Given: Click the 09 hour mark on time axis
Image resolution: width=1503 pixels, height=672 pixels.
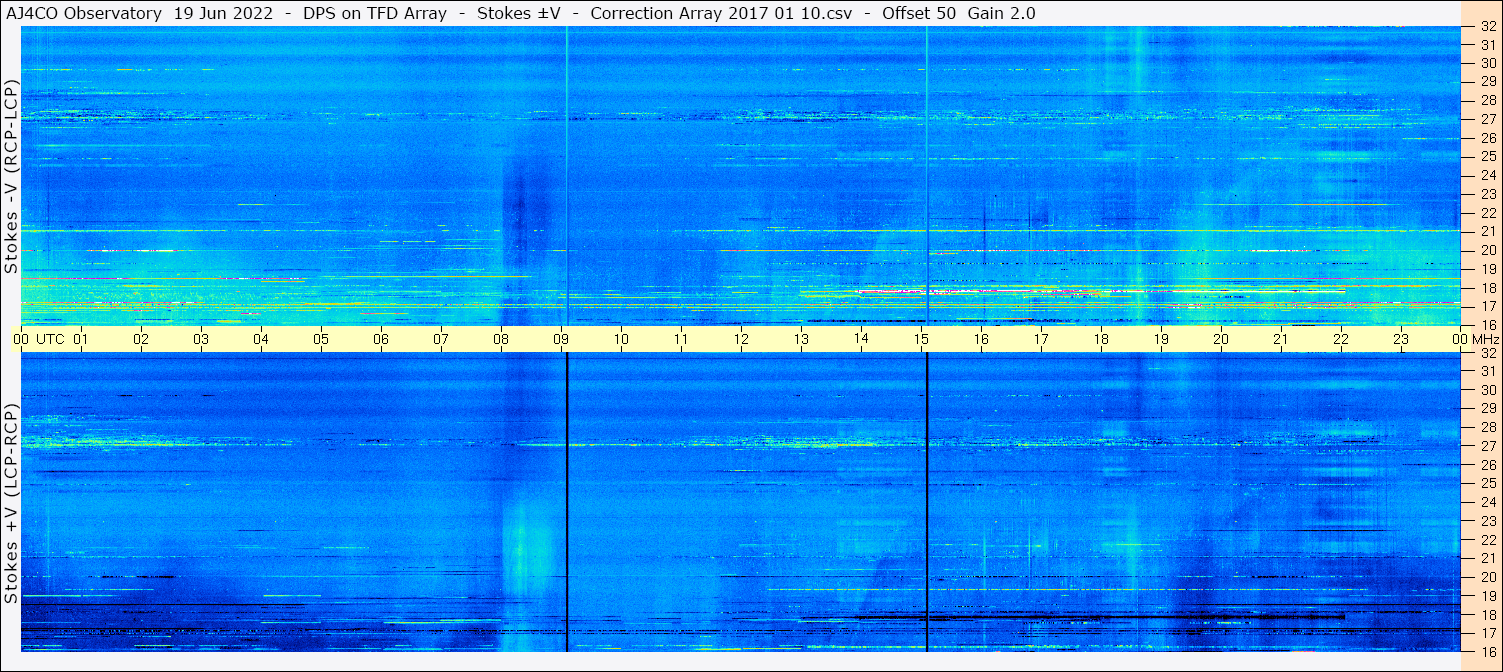Looking at the screenshot, I should click(x=561, y=339).
